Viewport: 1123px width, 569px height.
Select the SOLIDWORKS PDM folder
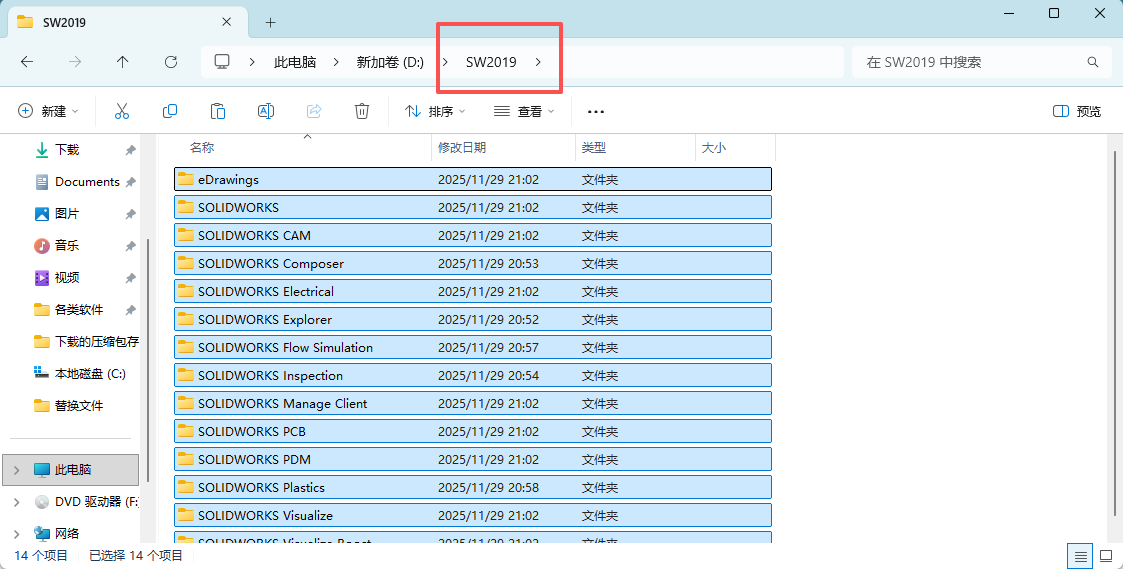(x=473, y=459)
